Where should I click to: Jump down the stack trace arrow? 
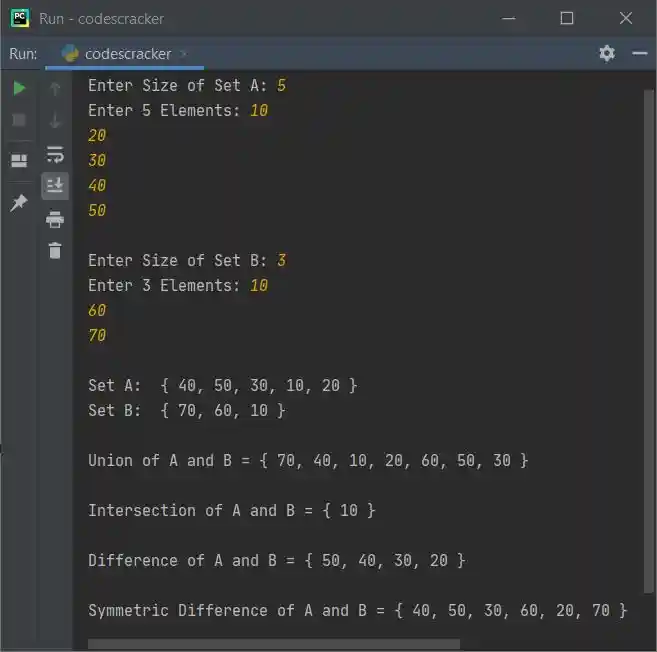55,120
